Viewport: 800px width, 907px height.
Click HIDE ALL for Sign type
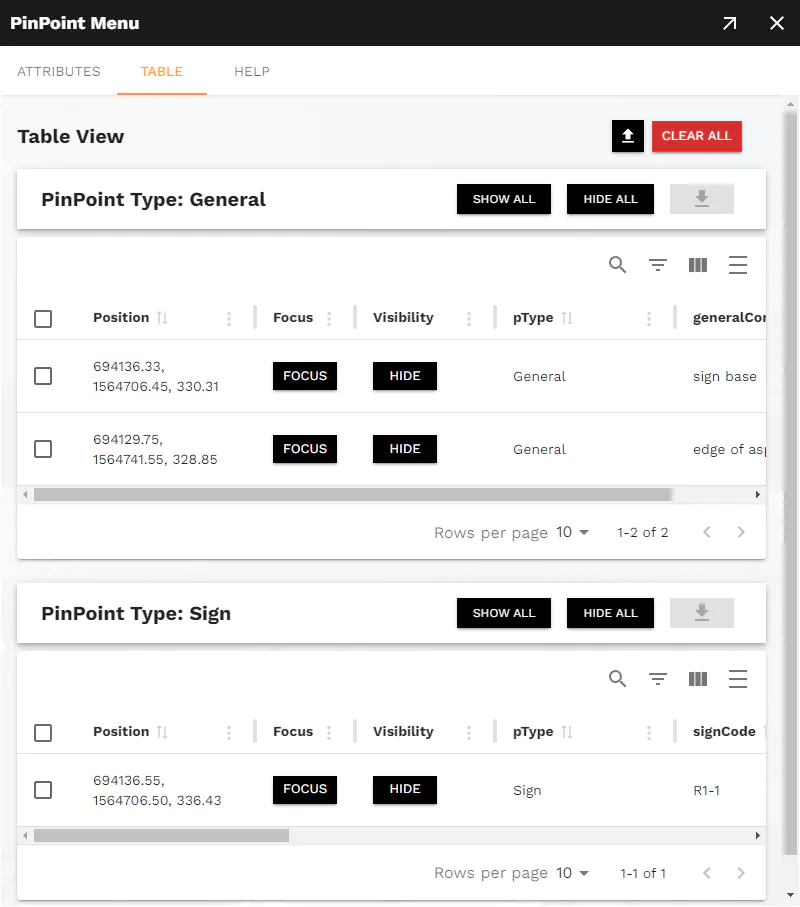(610, 613)
